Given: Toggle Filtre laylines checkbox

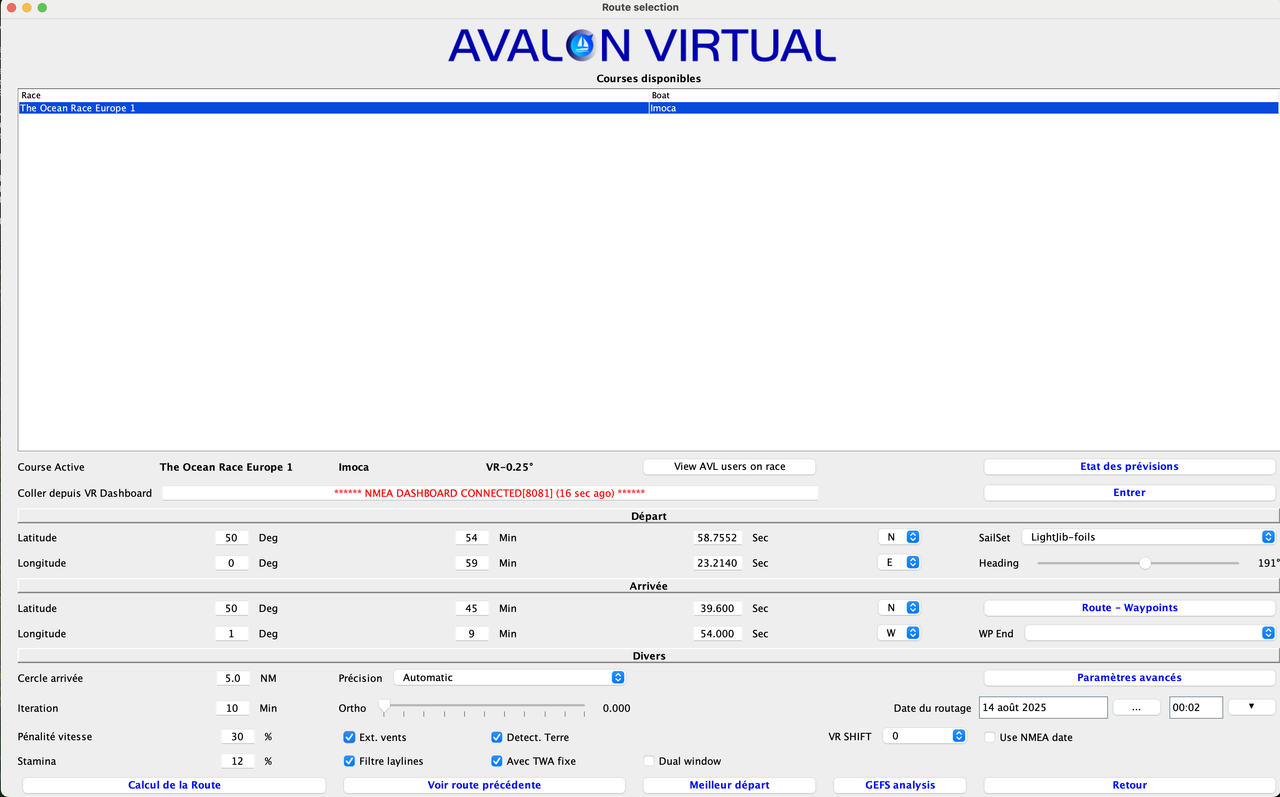Looking at the screenshot, I should pos(349,761).
